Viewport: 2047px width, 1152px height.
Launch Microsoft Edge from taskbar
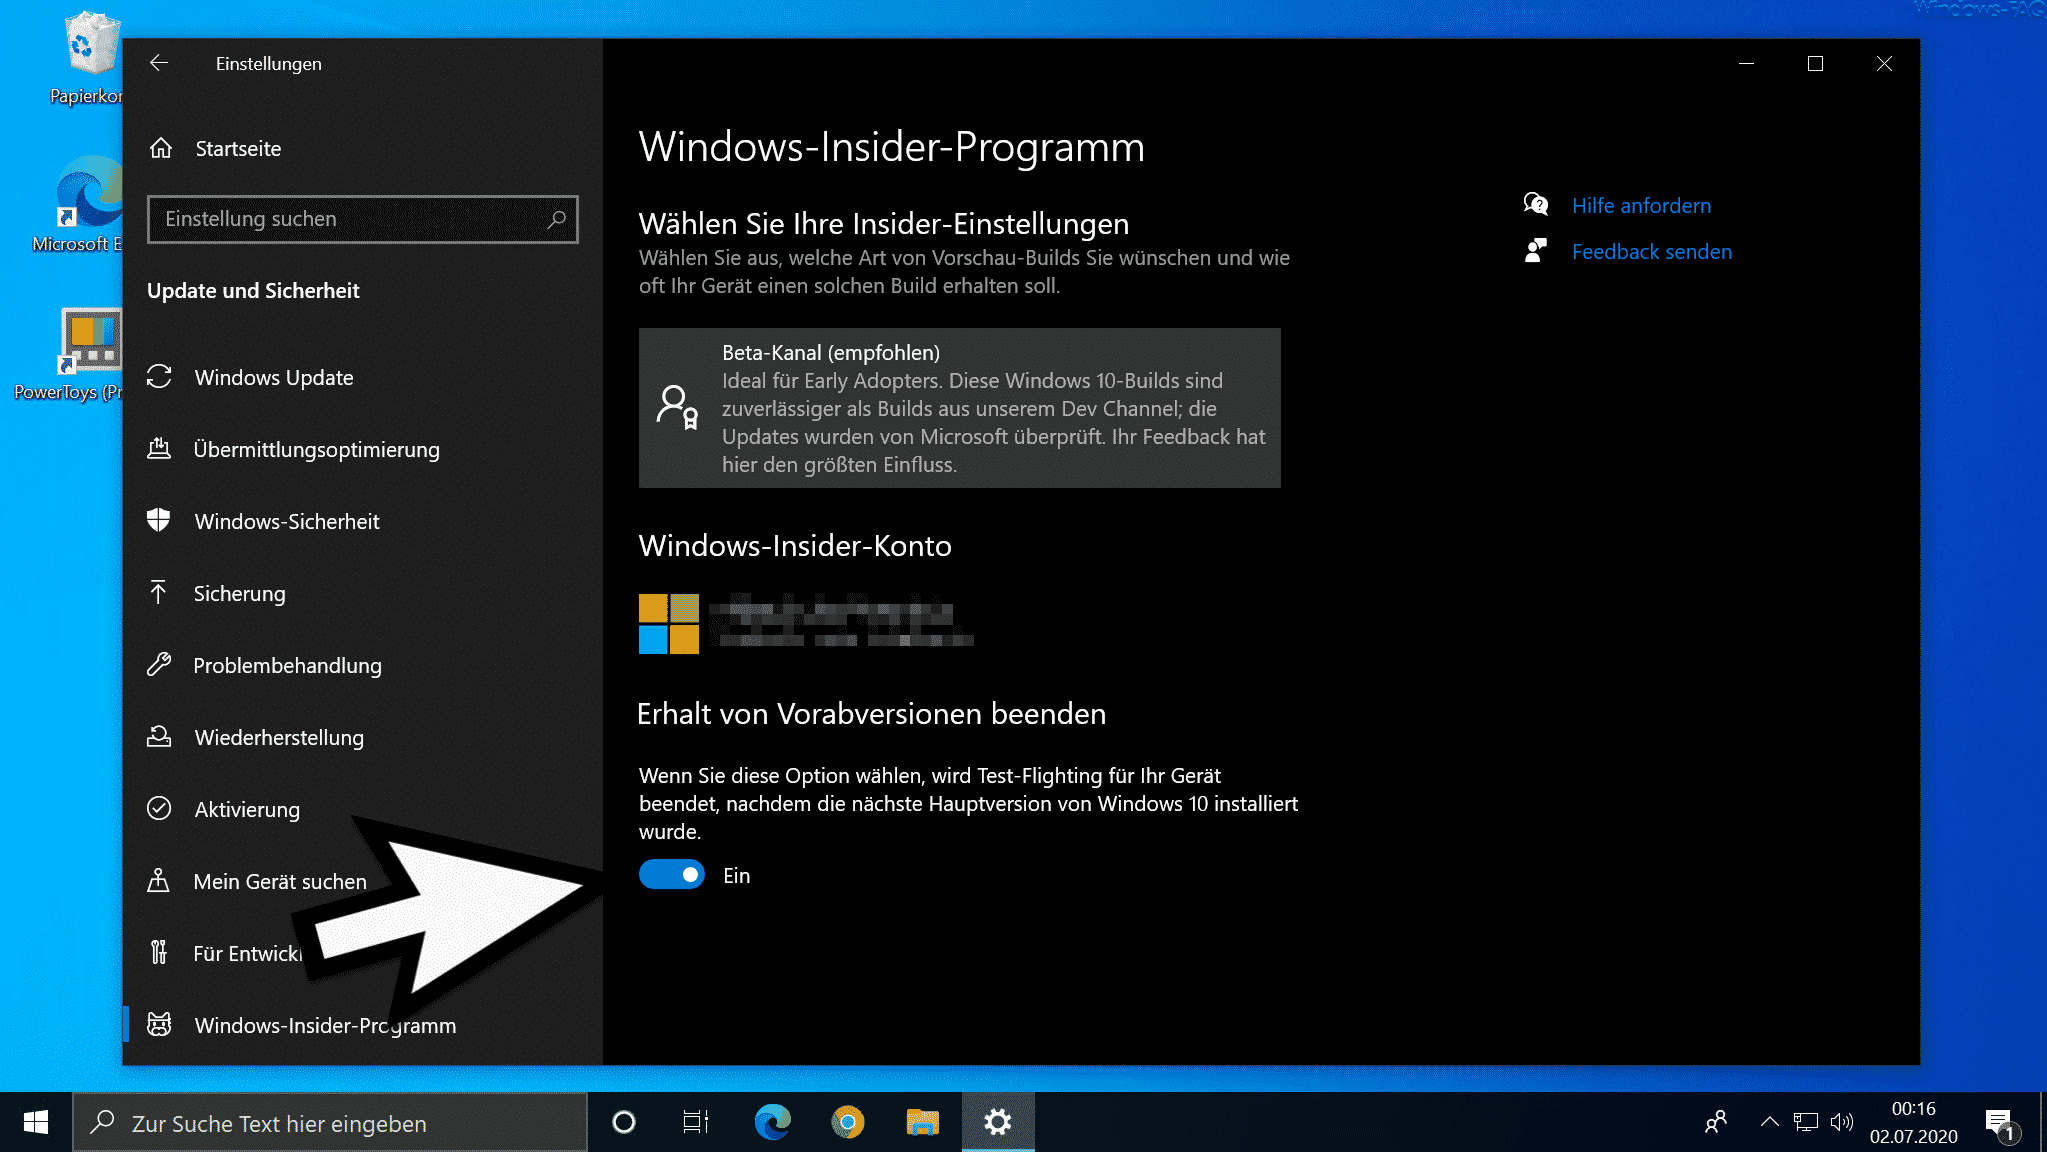[x=772, y=1122]
